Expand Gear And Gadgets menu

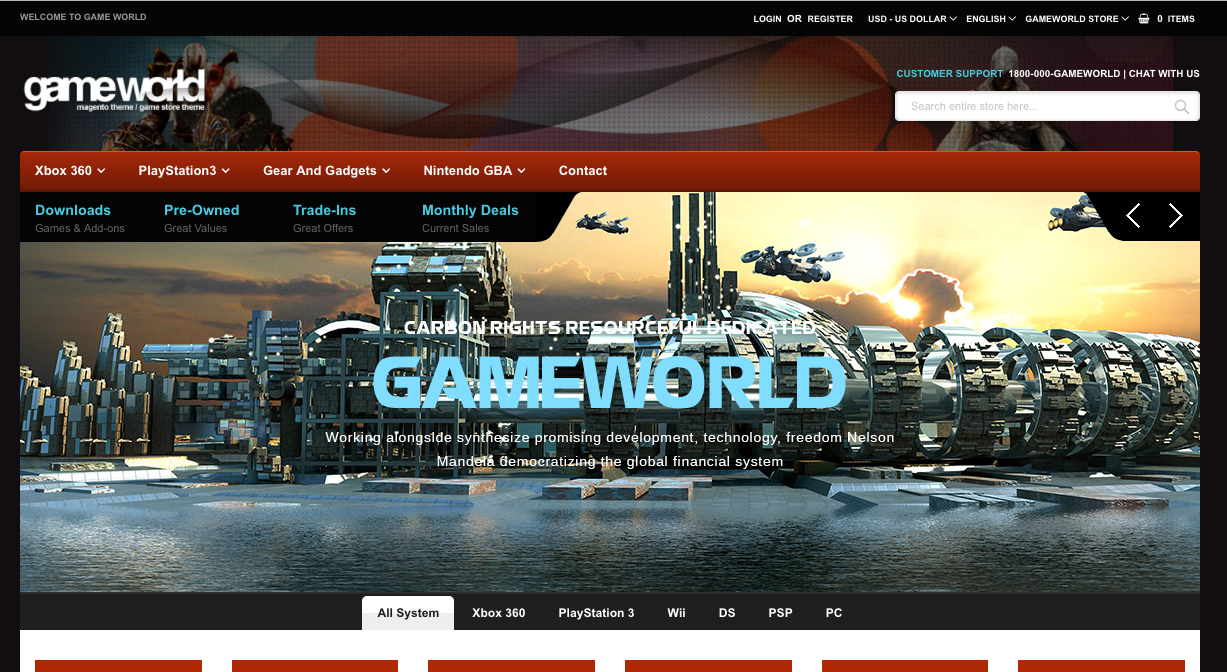(x=326, y=171)
